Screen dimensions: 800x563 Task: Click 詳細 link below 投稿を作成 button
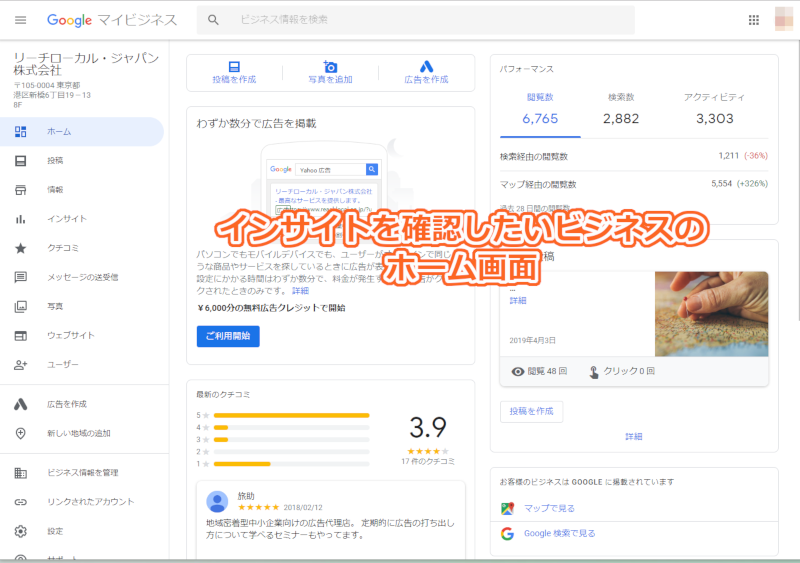click(x=634, y=437)
